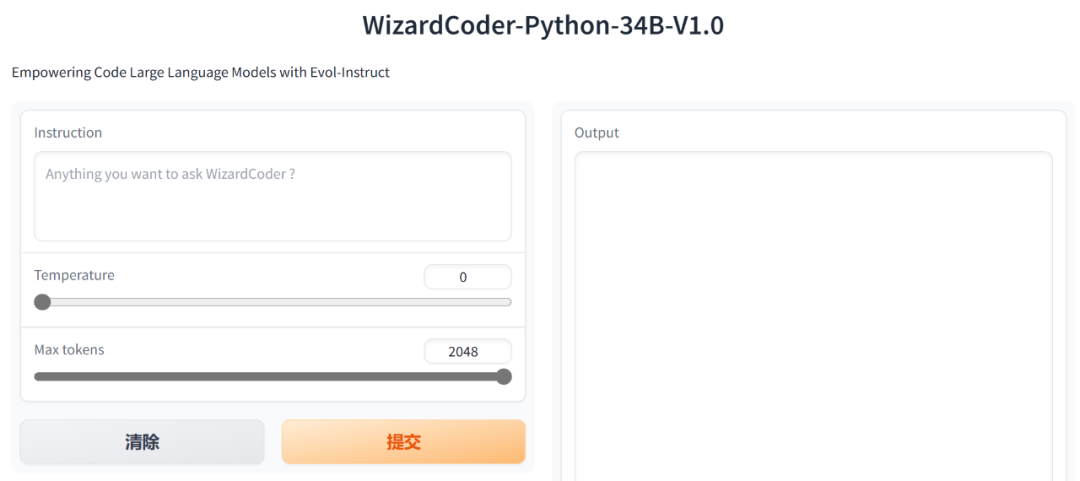Click the 清除 clear button
1080x481 pixels.
point(143,442)
